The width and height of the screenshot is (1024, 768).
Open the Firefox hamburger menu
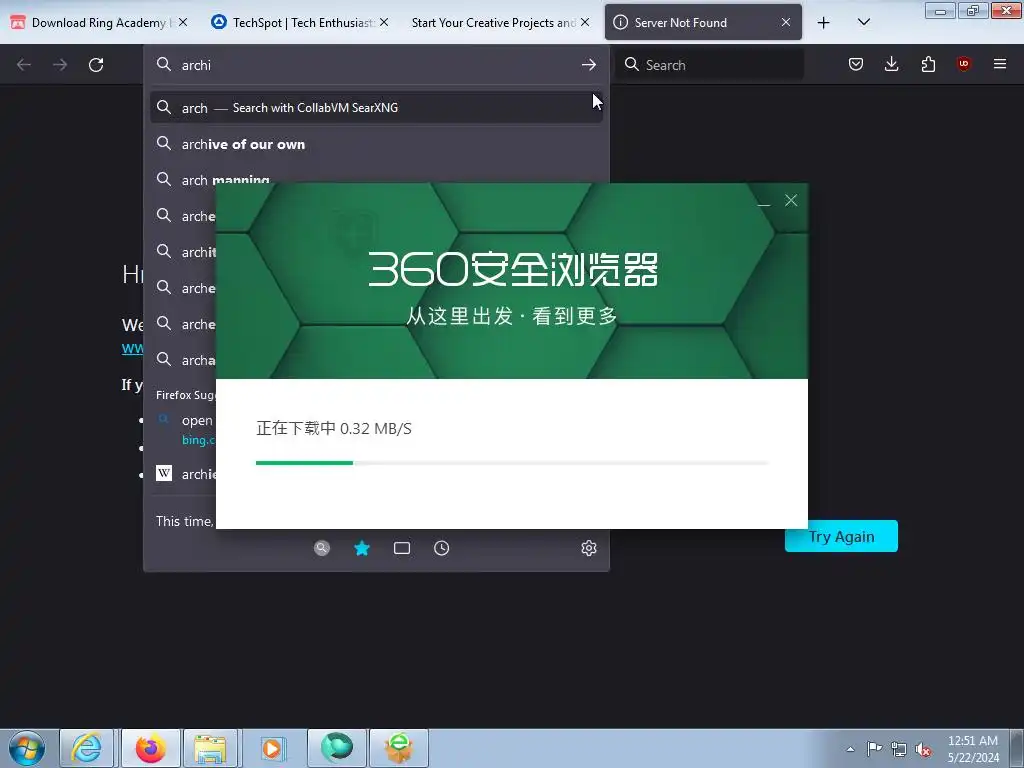(999, 64)
